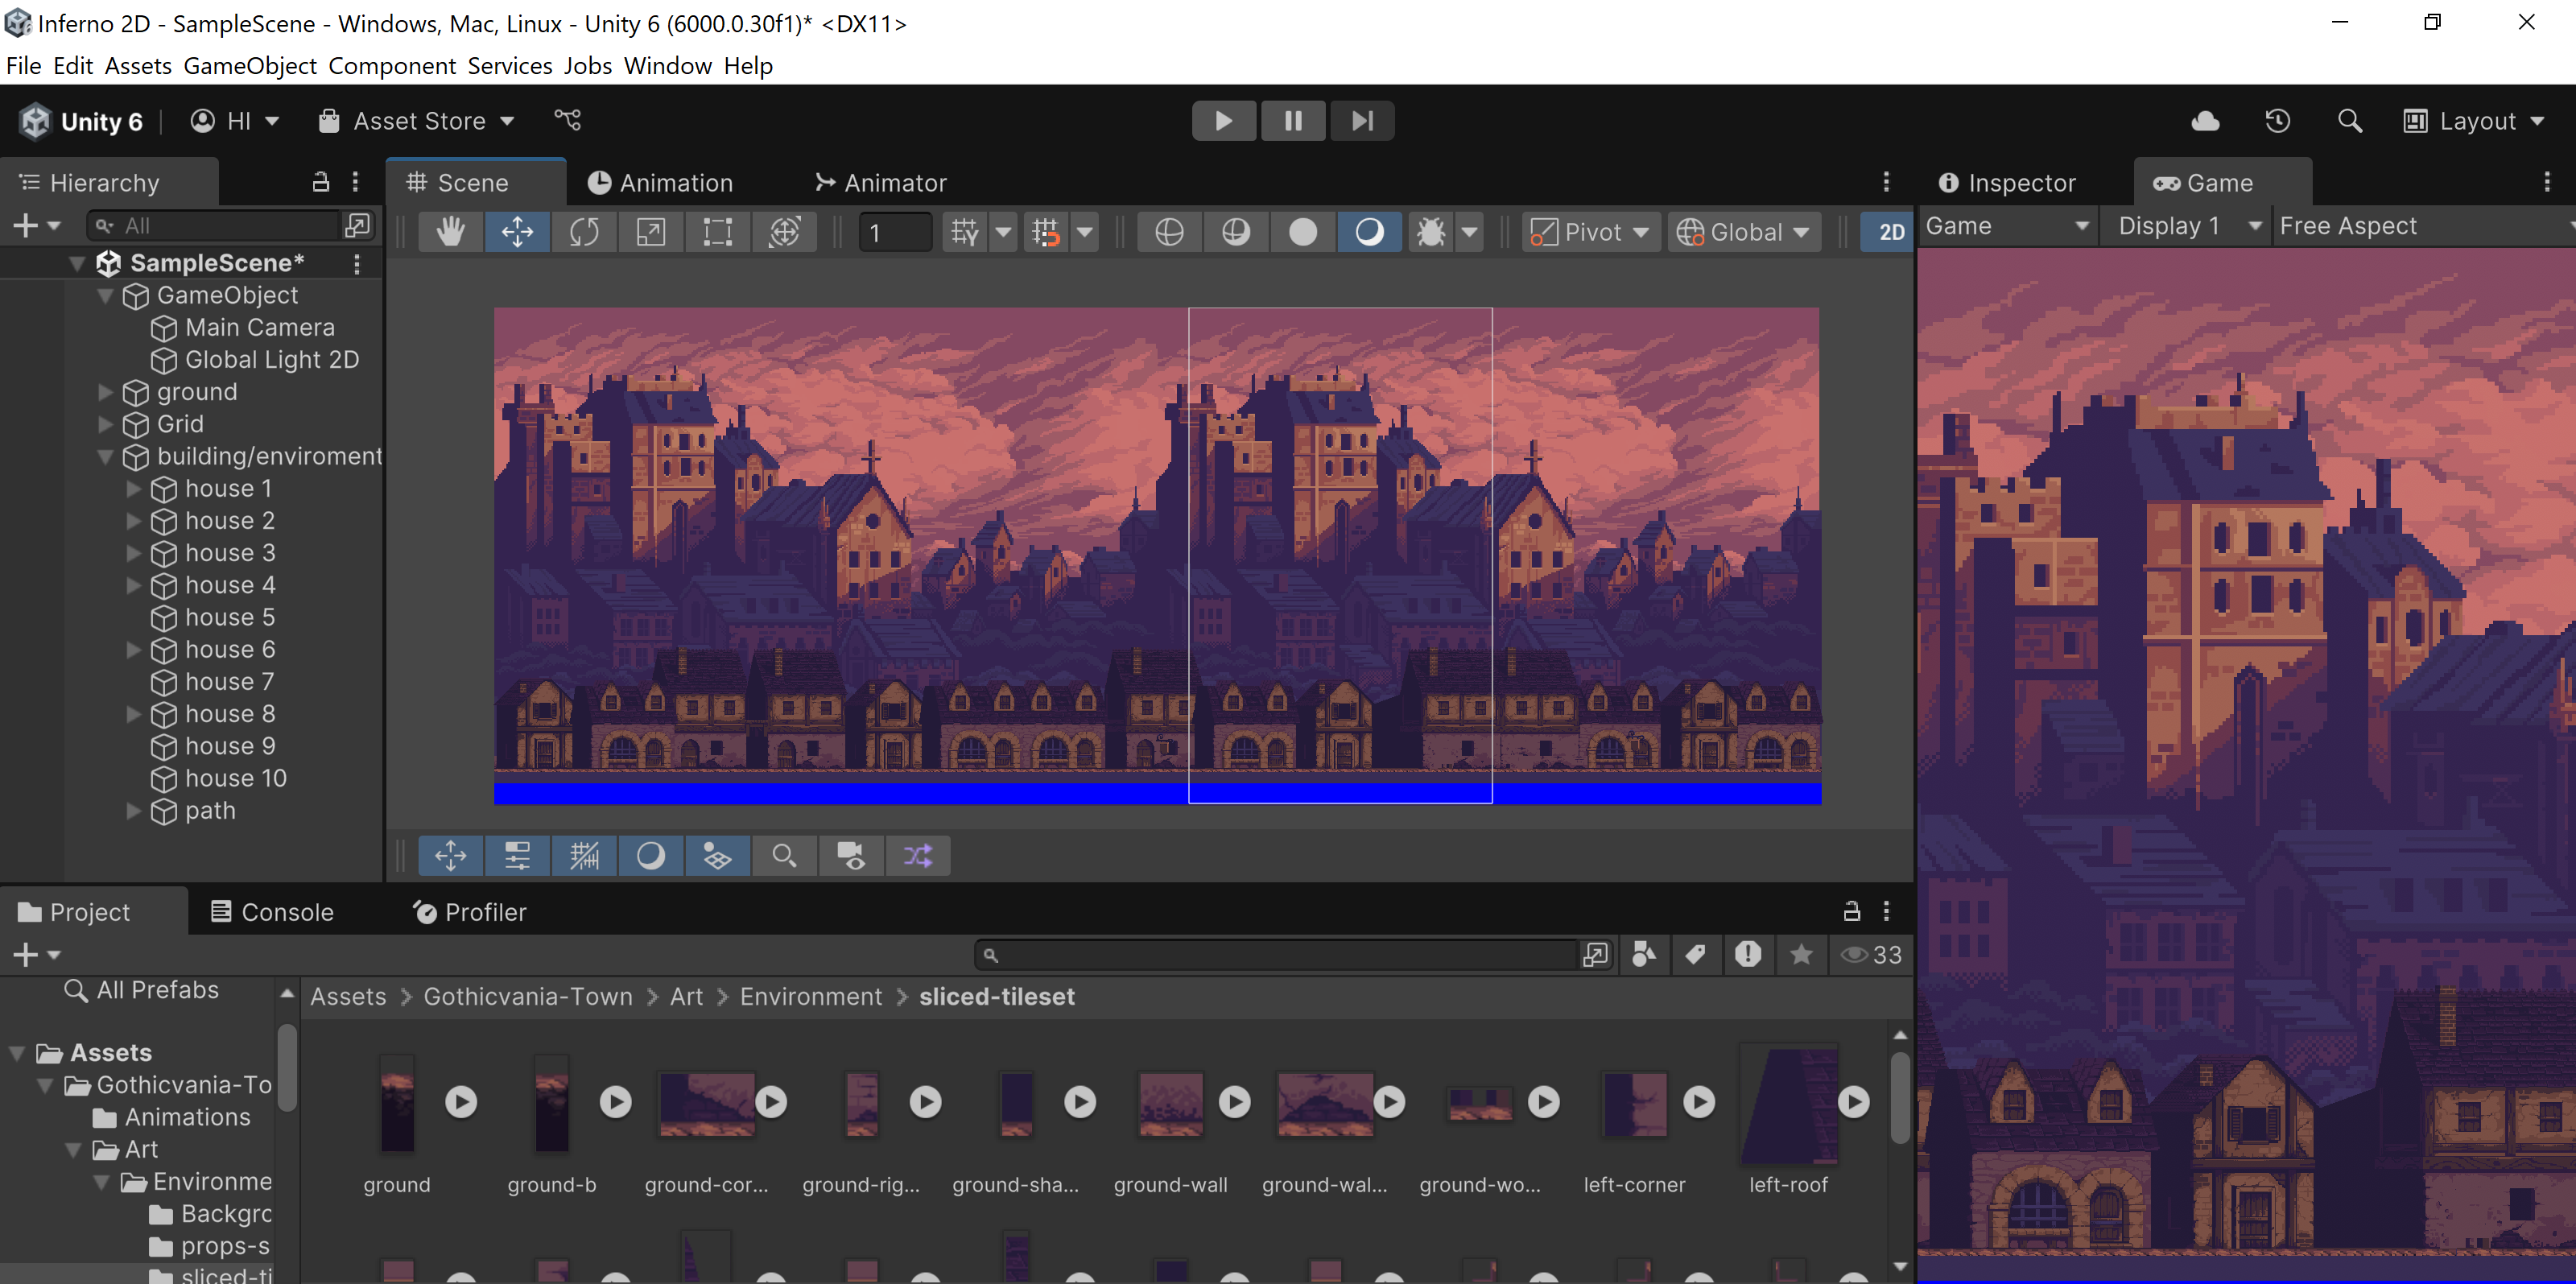Toggle Project panel lock
This screenshot has width=2576, height=1284.
pos(1852,911)
